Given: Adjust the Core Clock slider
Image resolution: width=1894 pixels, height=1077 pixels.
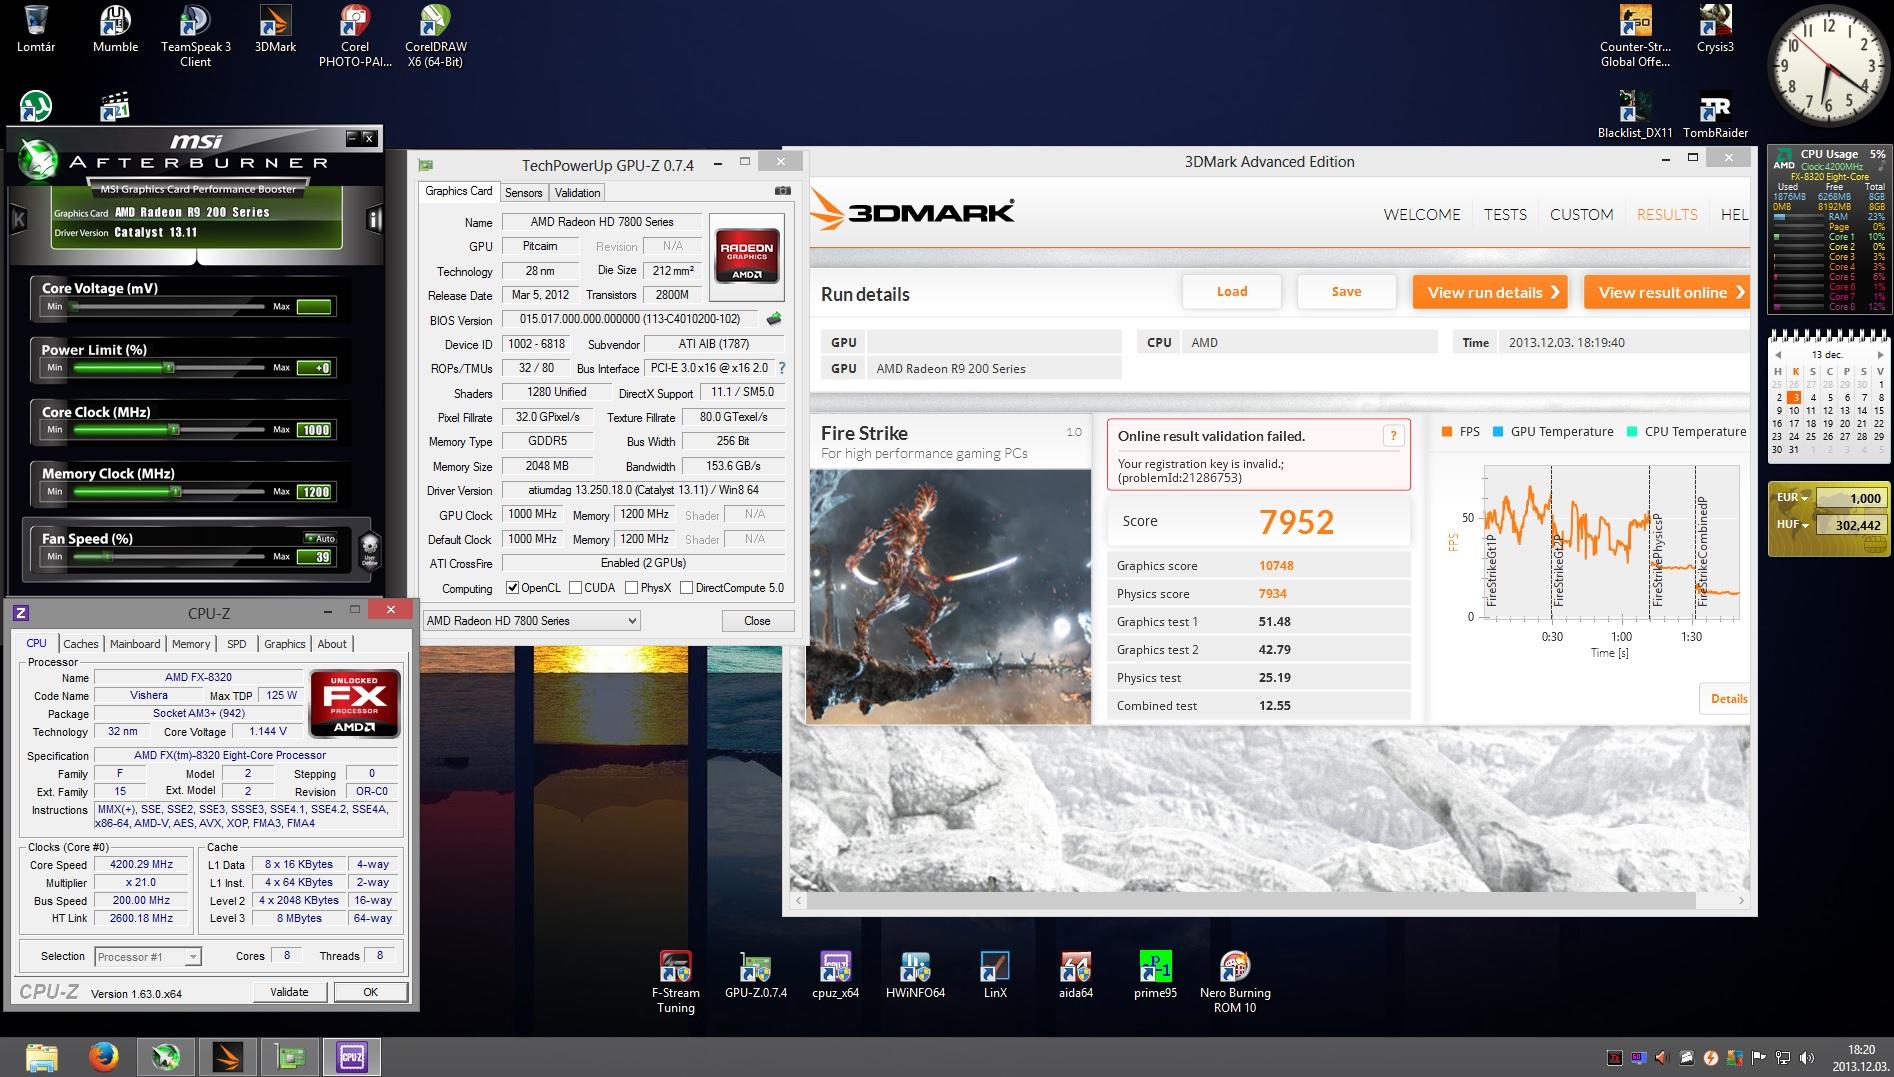Looking at the screenshot, I should click(x=174, y=430).
